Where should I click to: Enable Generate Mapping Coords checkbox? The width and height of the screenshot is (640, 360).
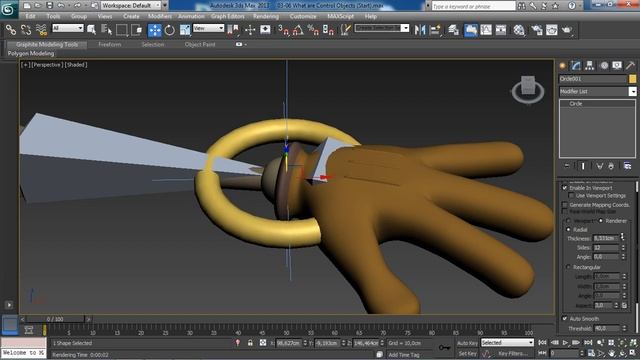565,204
